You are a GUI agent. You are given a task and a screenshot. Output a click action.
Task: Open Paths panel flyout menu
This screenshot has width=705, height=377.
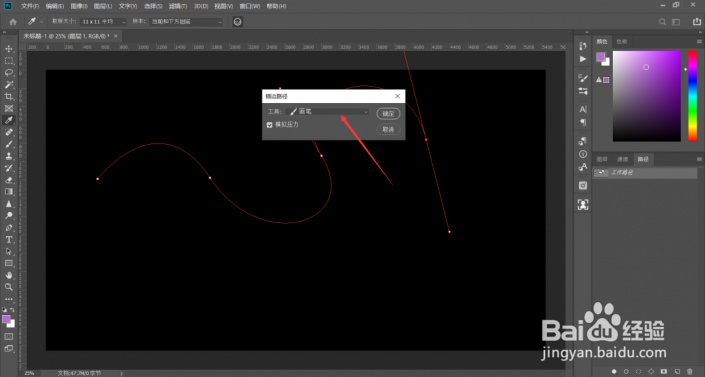tap(699, 159)
